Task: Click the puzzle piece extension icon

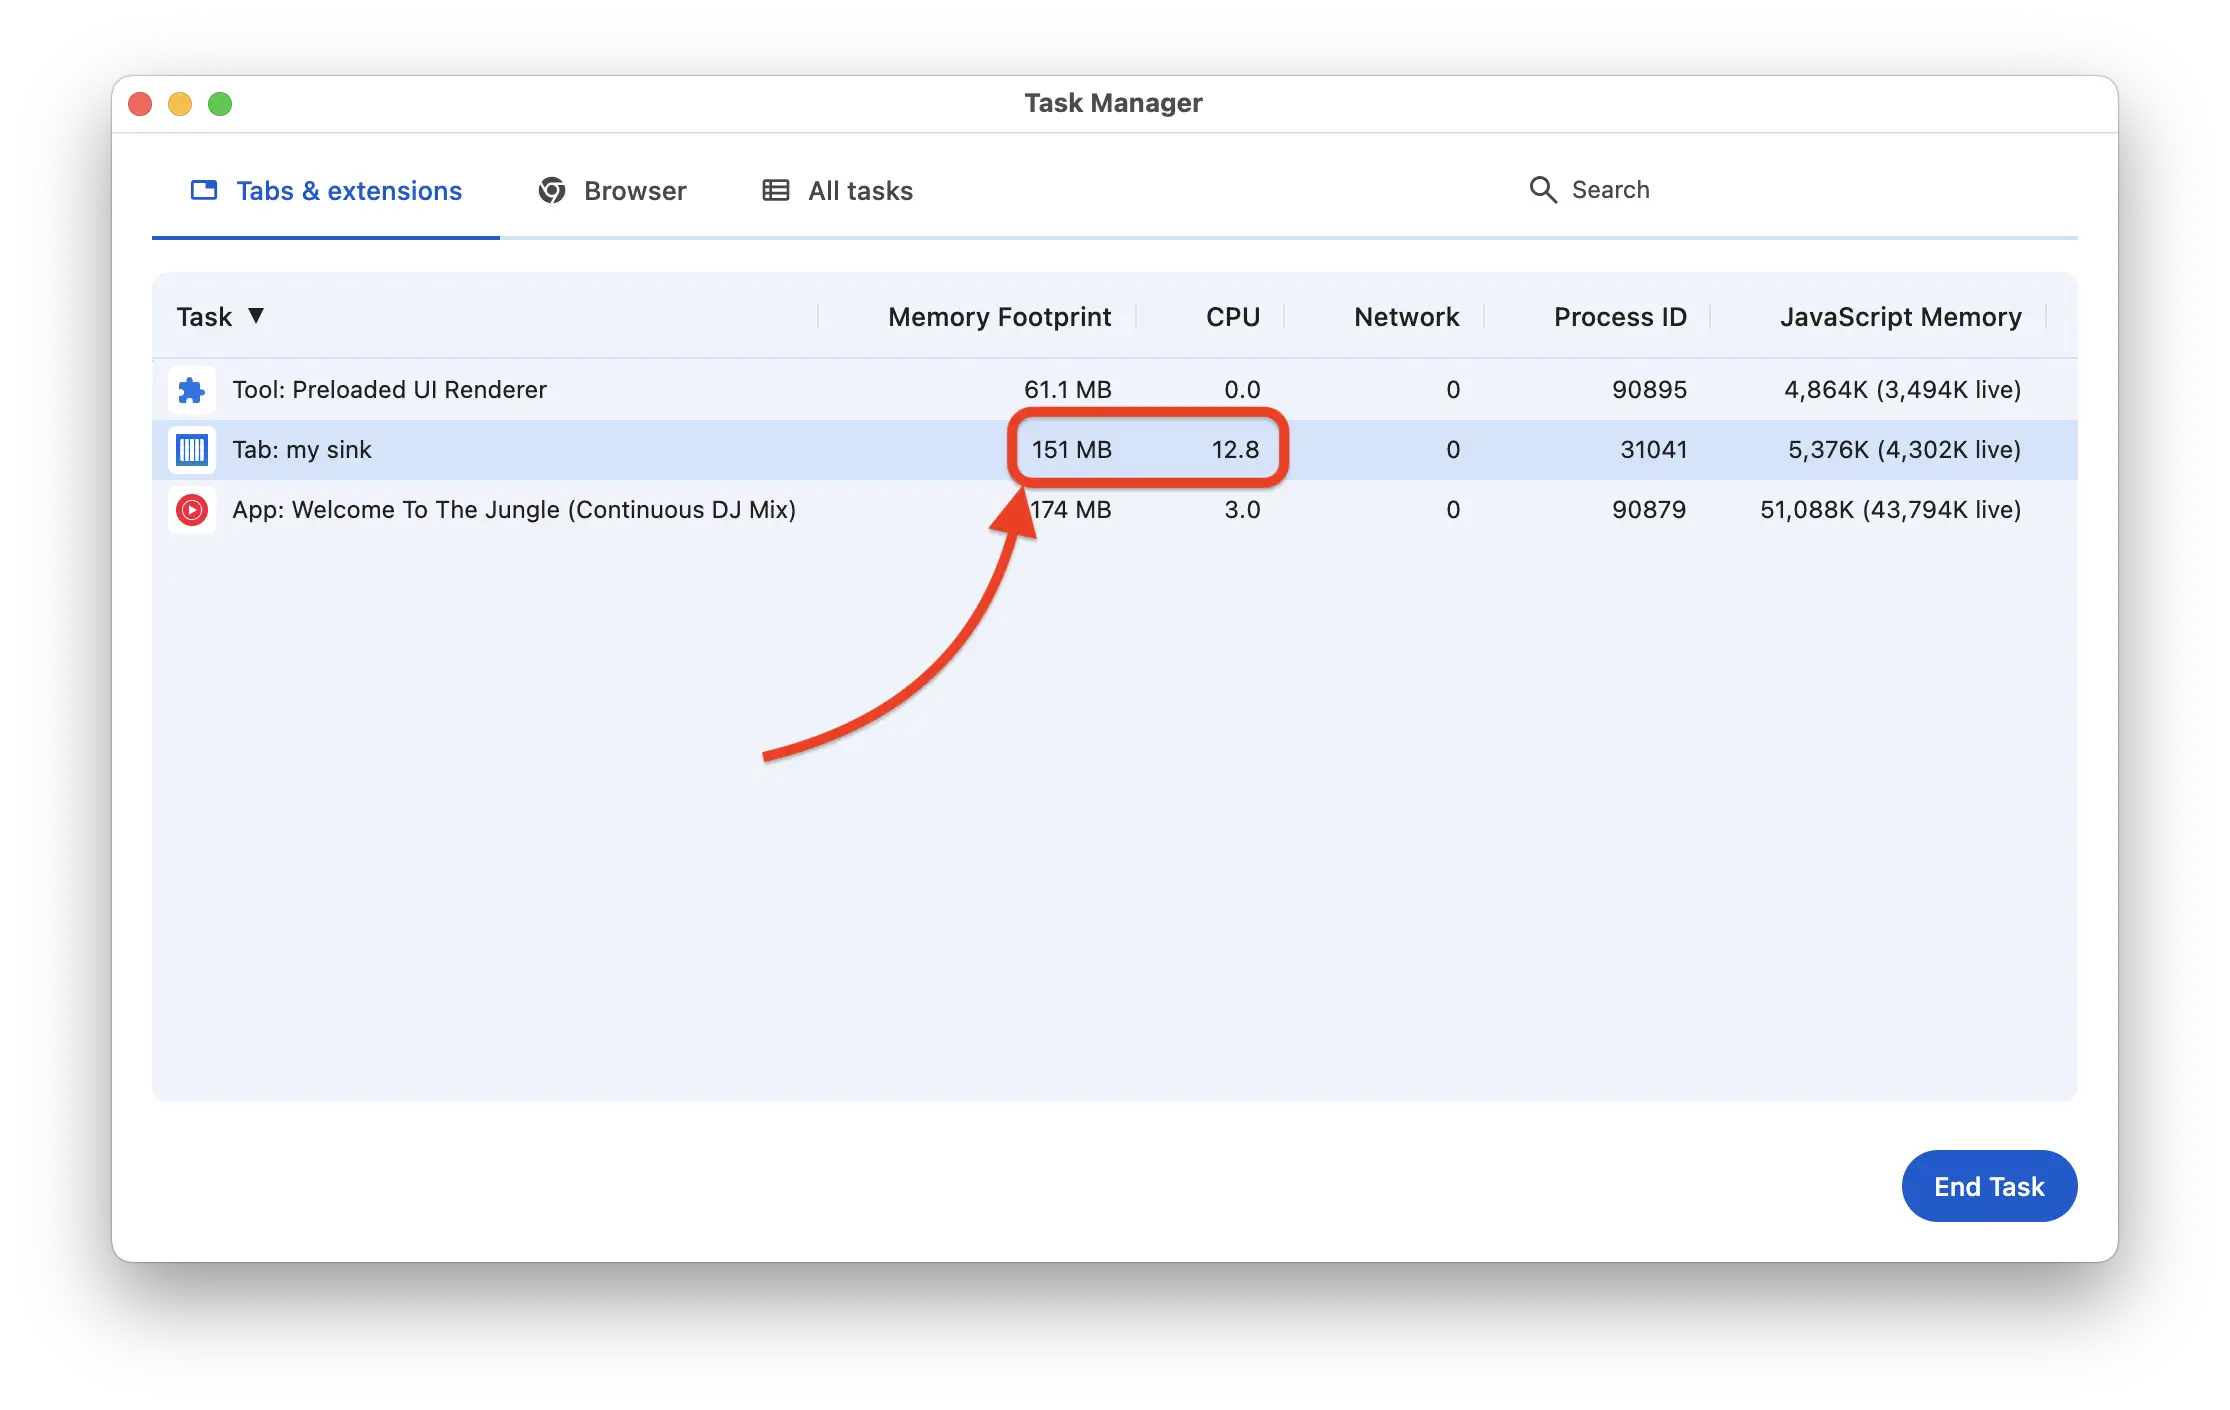Action: [x=191, y=390]
